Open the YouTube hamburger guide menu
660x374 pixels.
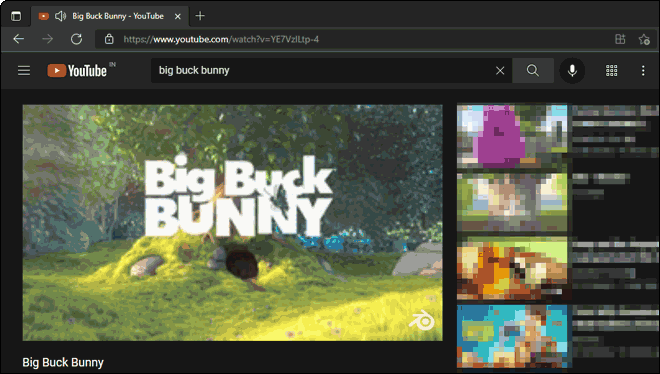pos(24,70)
